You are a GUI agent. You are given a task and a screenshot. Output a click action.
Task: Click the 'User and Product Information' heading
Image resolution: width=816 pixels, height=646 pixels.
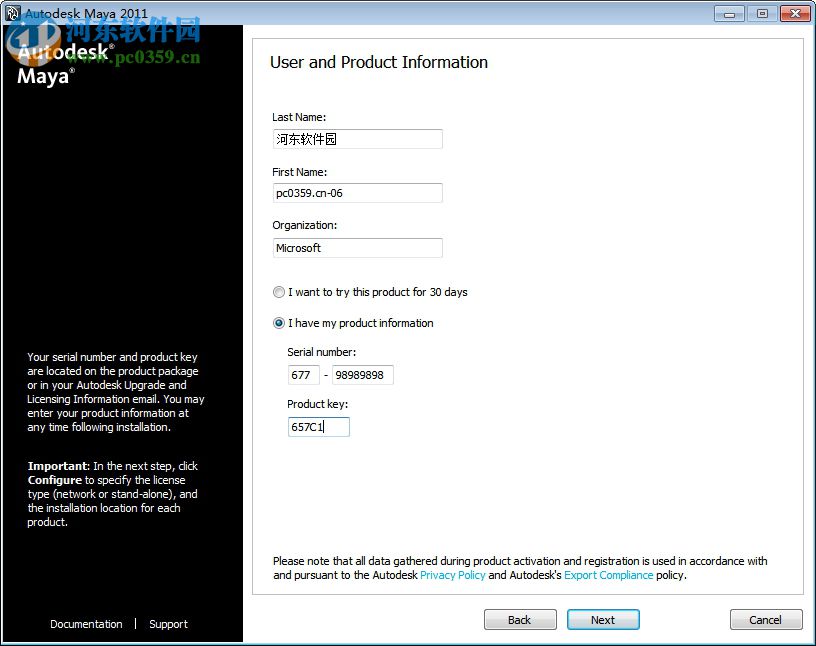[379, 62]
